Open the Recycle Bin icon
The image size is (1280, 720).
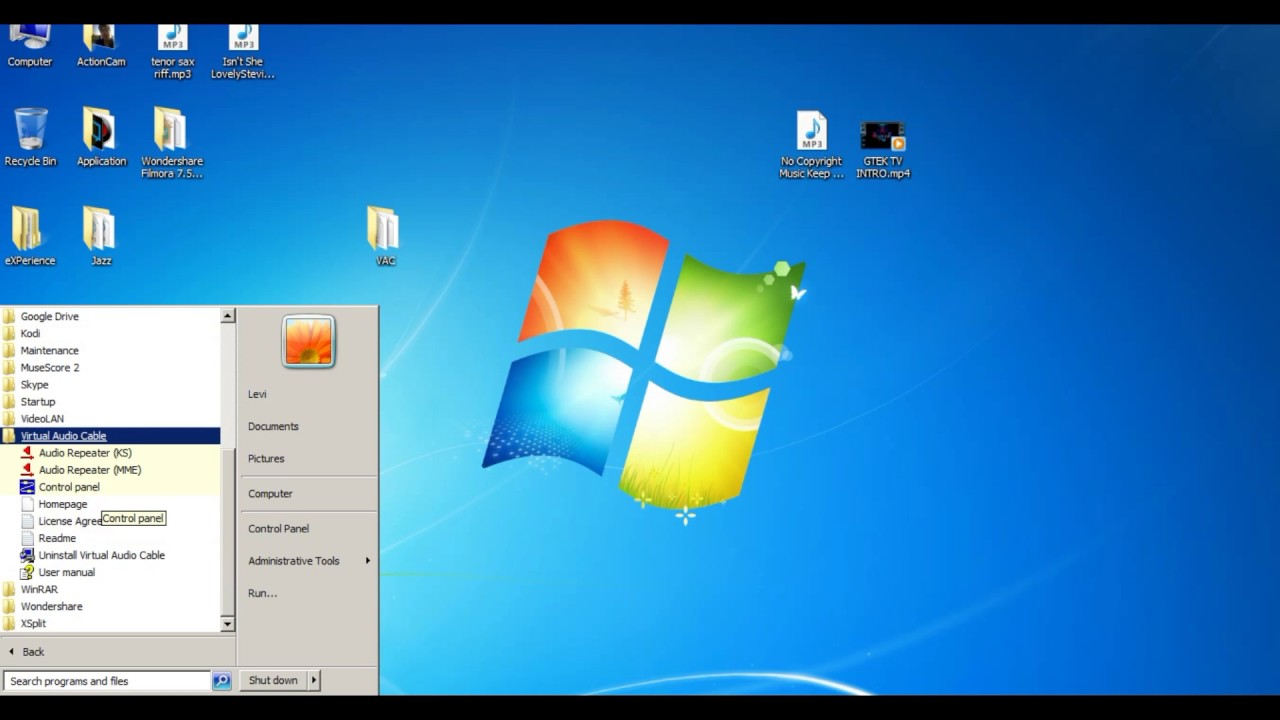30,137
